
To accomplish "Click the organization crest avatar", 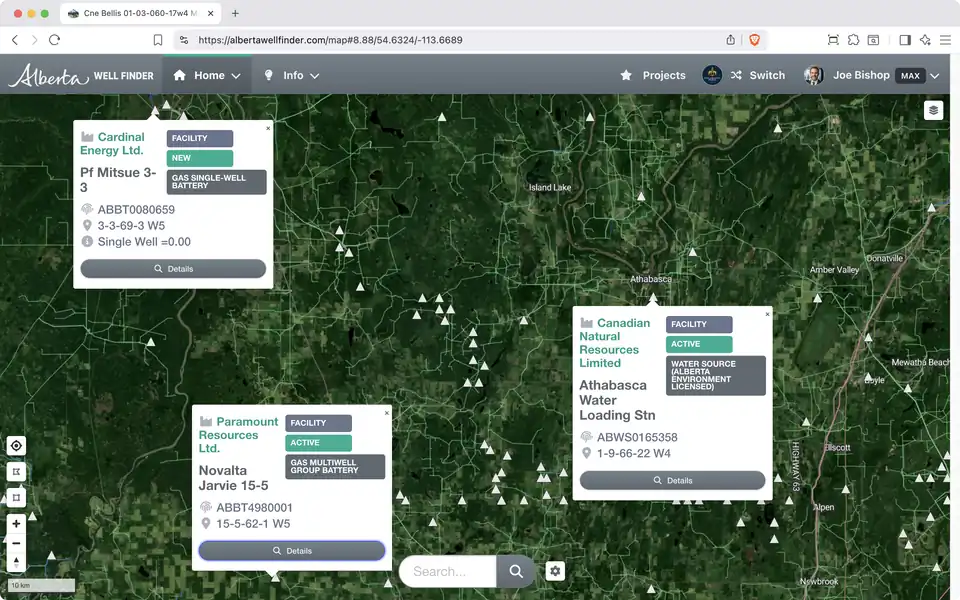I will pos(711,75).
